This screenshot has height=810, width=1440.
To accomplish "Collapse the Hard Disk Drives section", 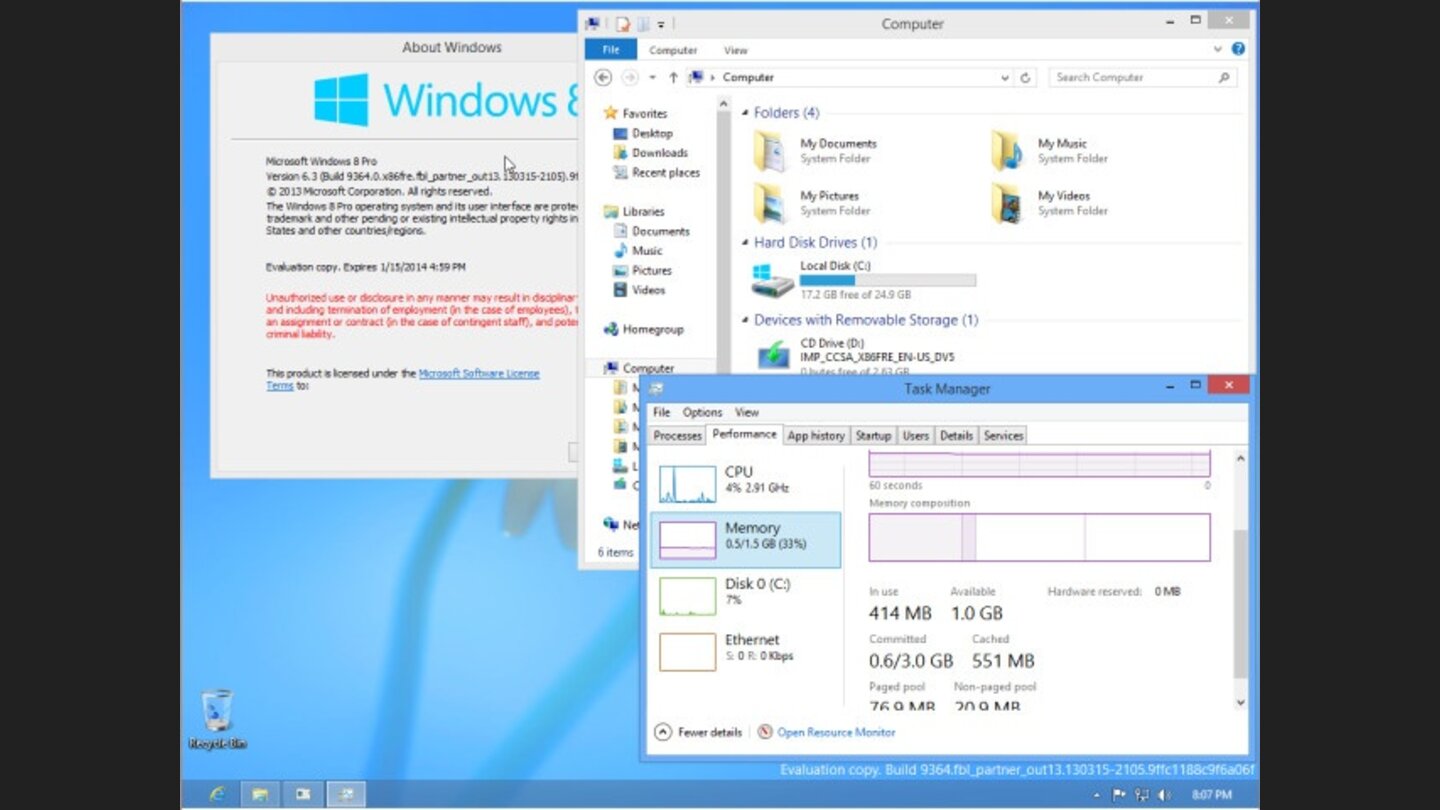I will 743,242.
